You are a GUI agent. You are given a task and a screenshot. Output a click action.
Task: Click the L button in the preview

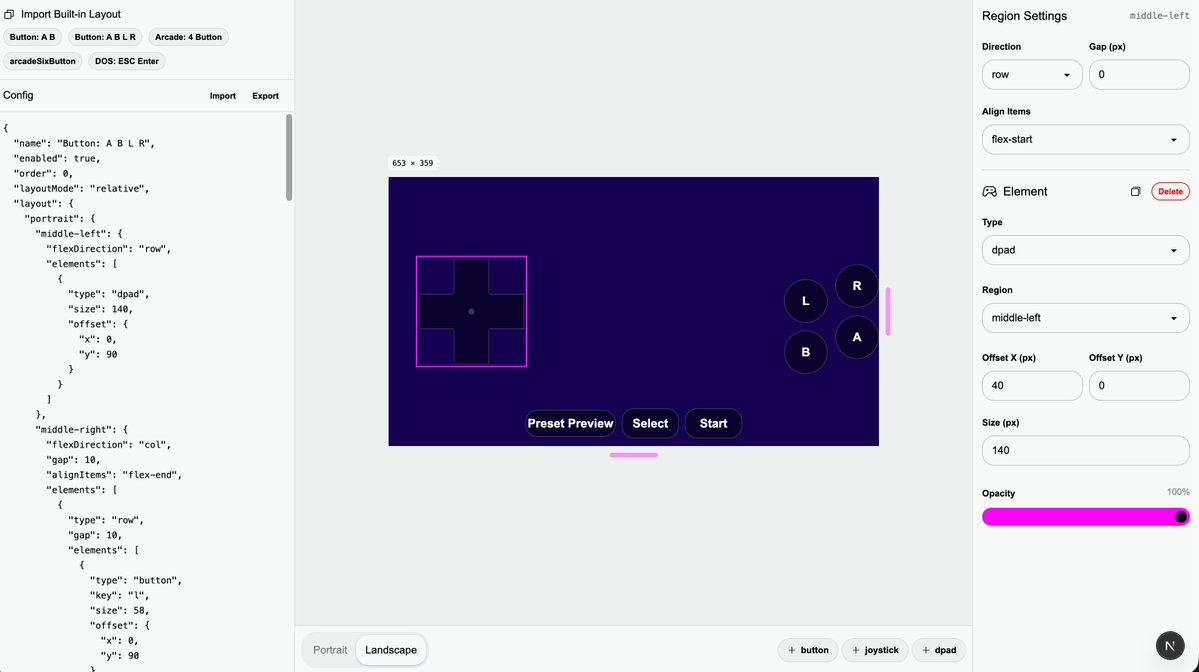(x=805, y=301)
